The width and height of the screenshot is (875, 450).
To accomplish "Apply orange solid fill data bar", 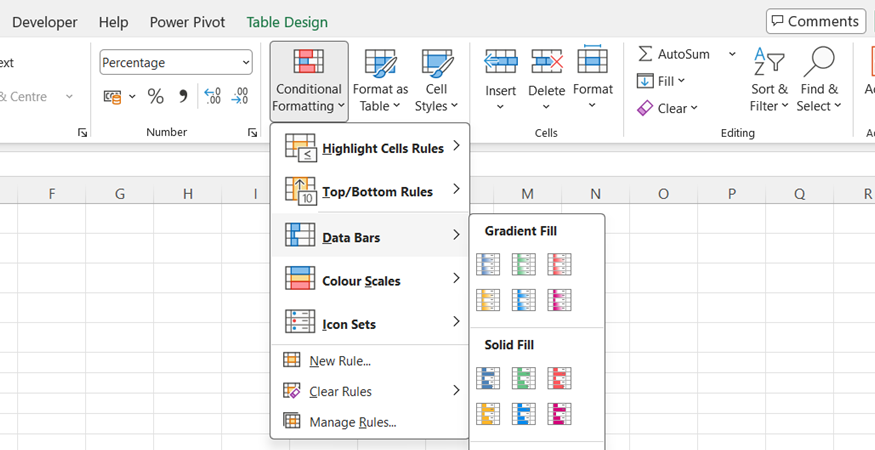I will tap(488, 414).
